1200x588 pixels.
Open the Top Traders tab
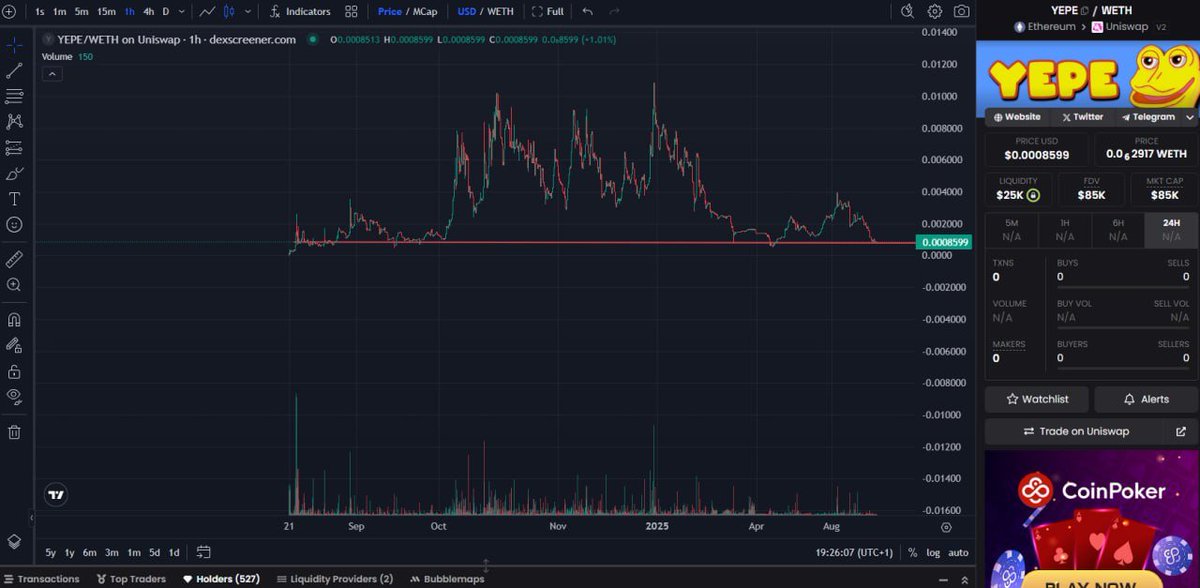[x=130, y=579]
